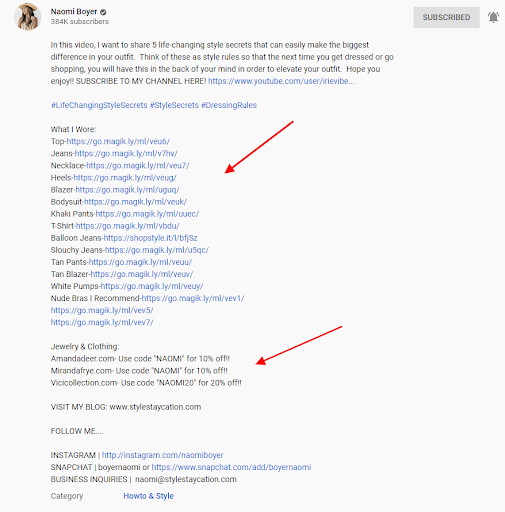Image resolution: width=505 pixels, height=512 pixels.
Task: Open the Top link ending veu6
Action: [x=118, y=141]
